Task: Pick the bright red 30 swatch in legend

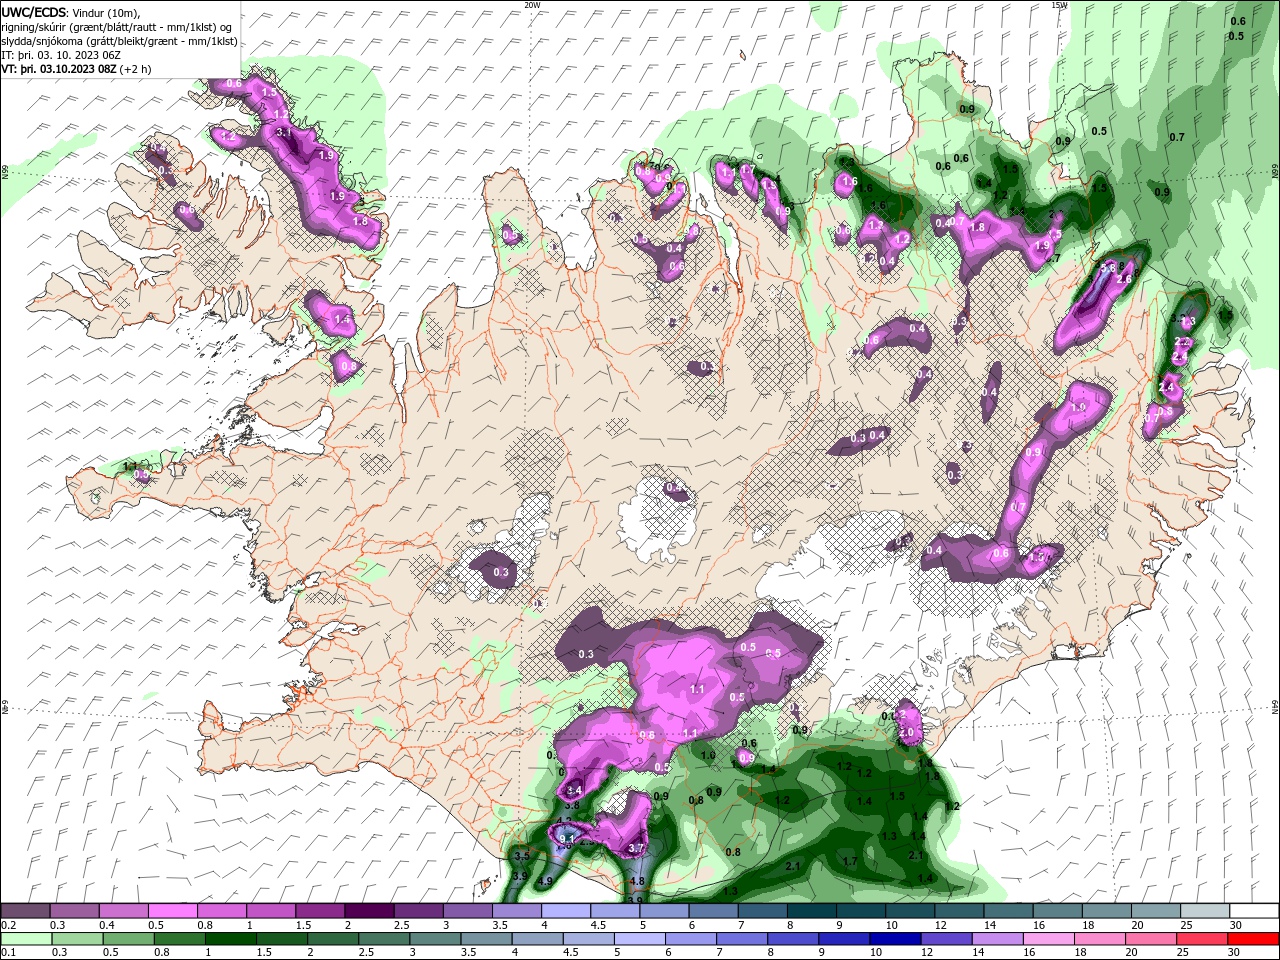Action: (1253, 939)
